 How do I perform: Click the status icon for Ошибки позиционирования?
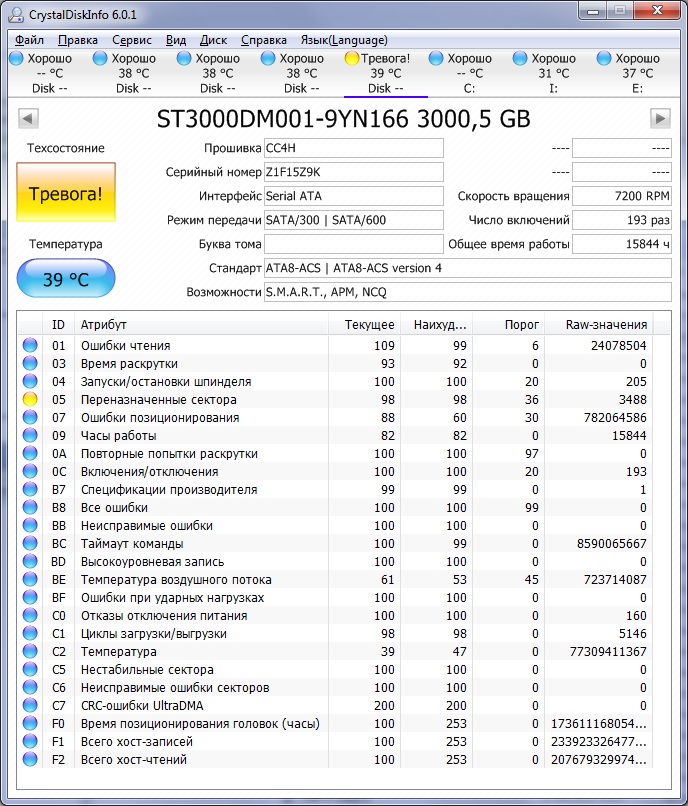(30, 417)
